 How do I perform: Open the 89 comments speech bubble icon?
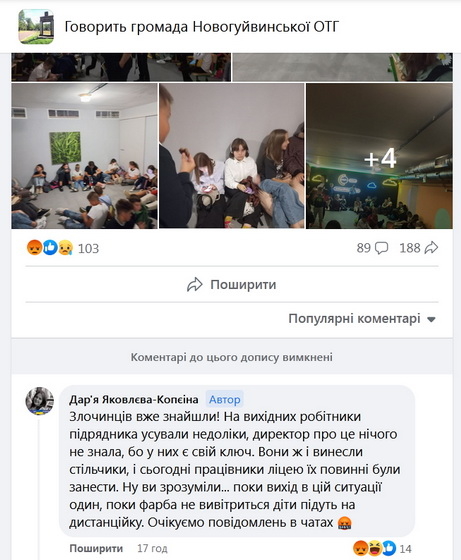pos(382,248)
